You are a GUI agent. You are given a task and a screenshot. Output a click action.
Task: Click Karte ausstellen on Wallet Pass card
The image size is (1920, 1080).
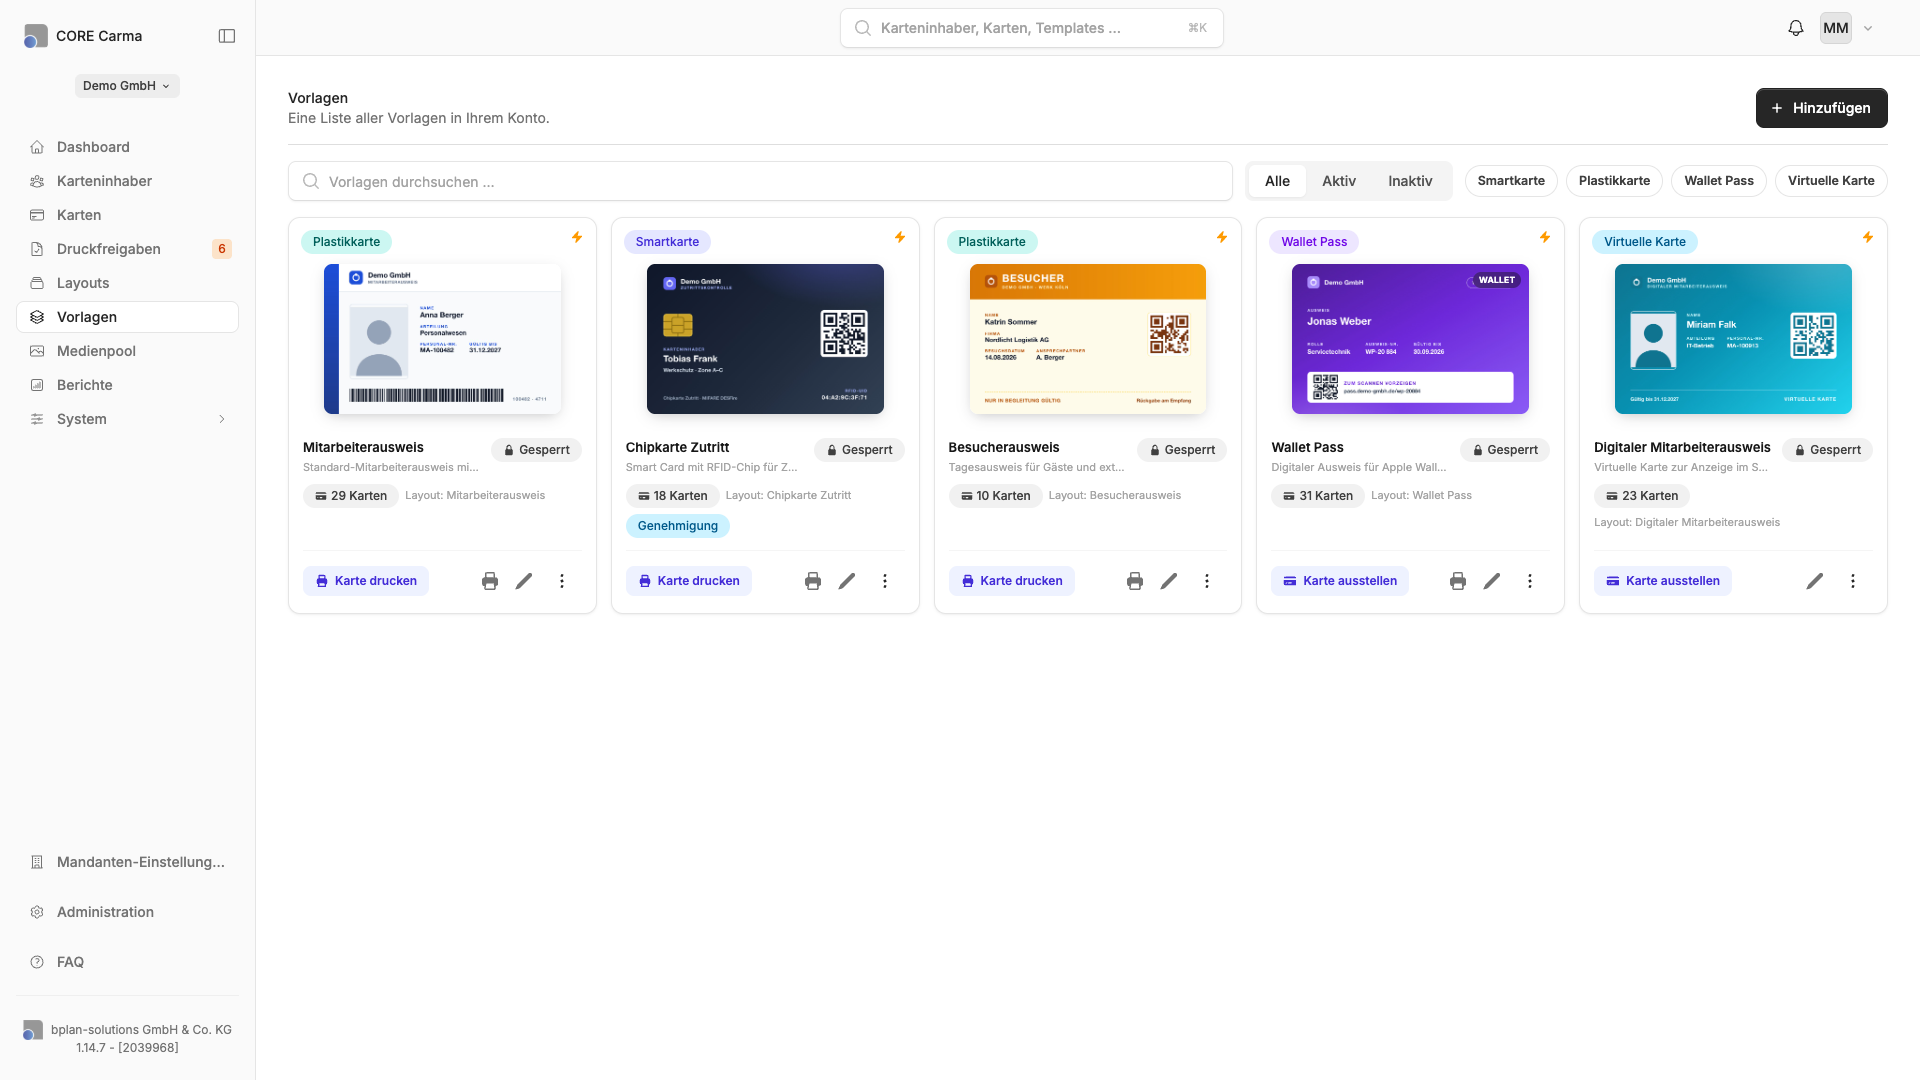pos(1340,581)
